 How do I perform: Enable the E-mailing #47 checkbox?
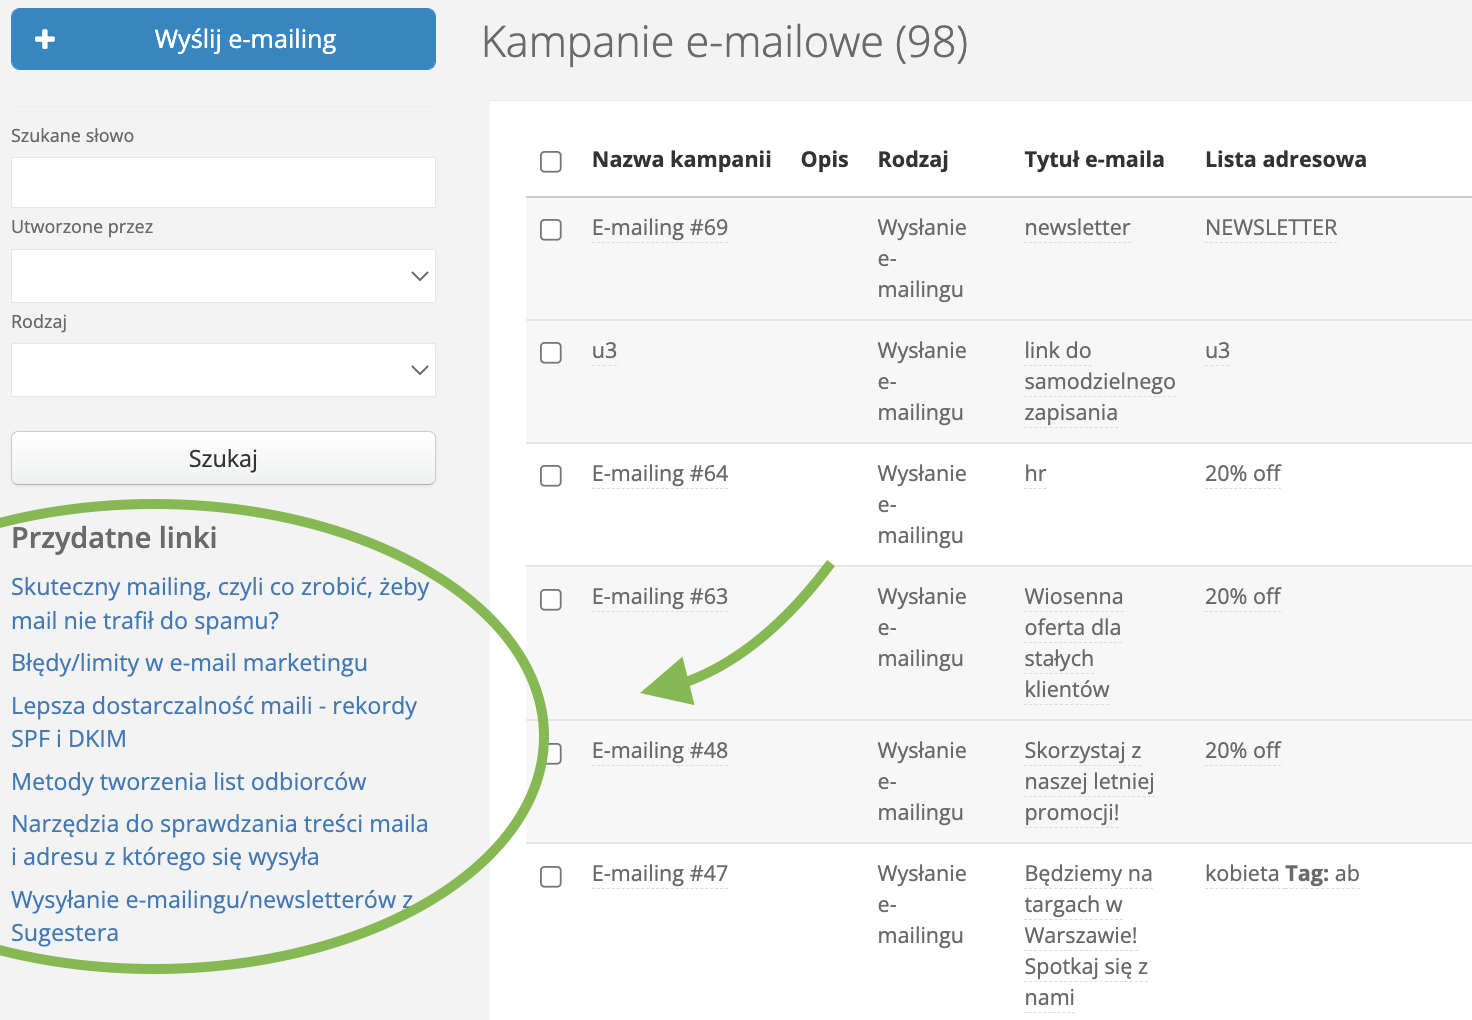pos(551,876)
